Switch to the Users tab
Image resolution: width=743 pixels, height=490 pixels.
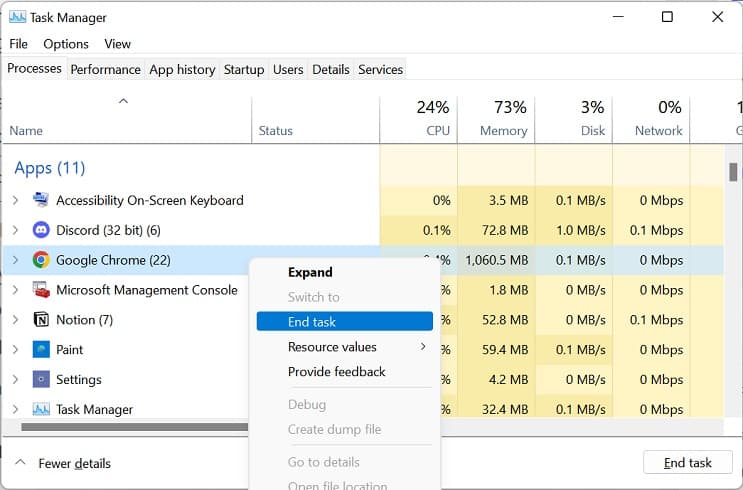click(x=288, y=70)
